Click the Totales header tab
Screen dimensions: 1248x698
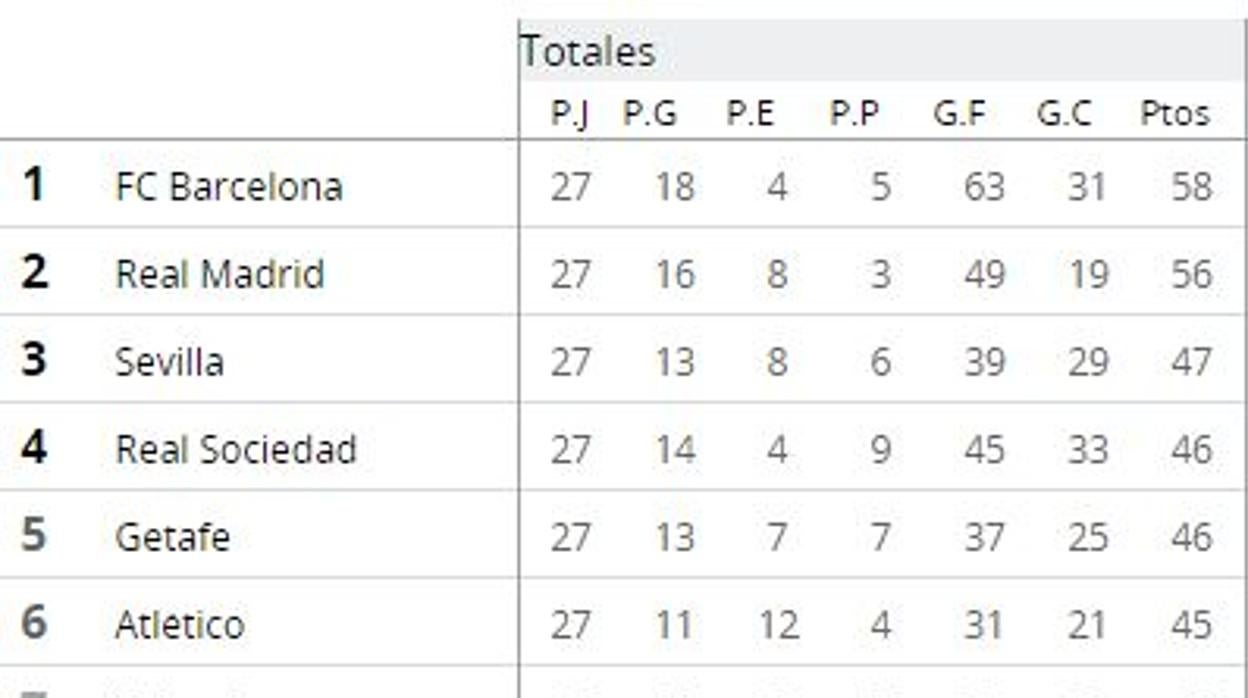(588, 52)
